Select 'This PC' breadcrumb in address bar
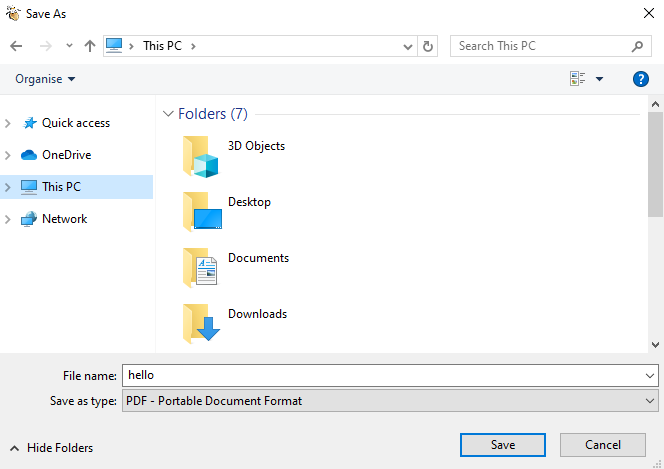Image resolution: width=664 pixels, height=469 pixels. [162, 46]
